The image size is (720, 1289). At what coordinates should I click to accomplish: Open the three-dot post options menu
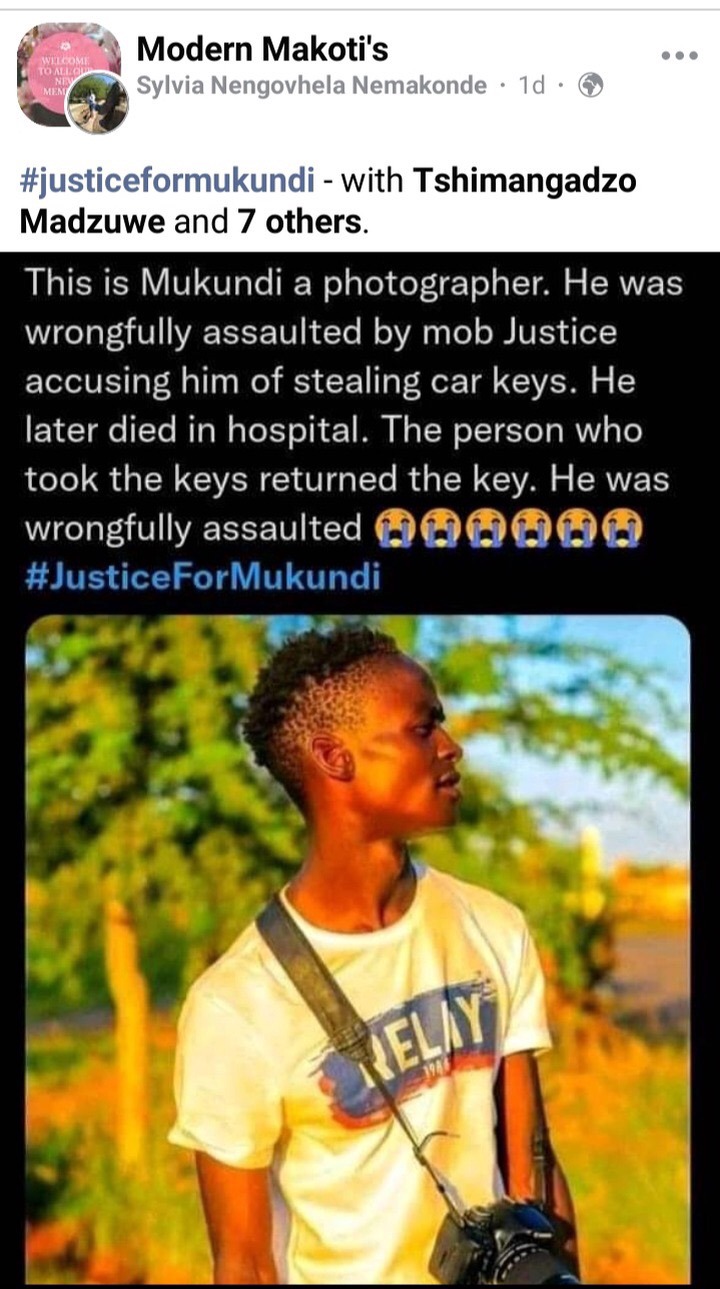[679, 56]
